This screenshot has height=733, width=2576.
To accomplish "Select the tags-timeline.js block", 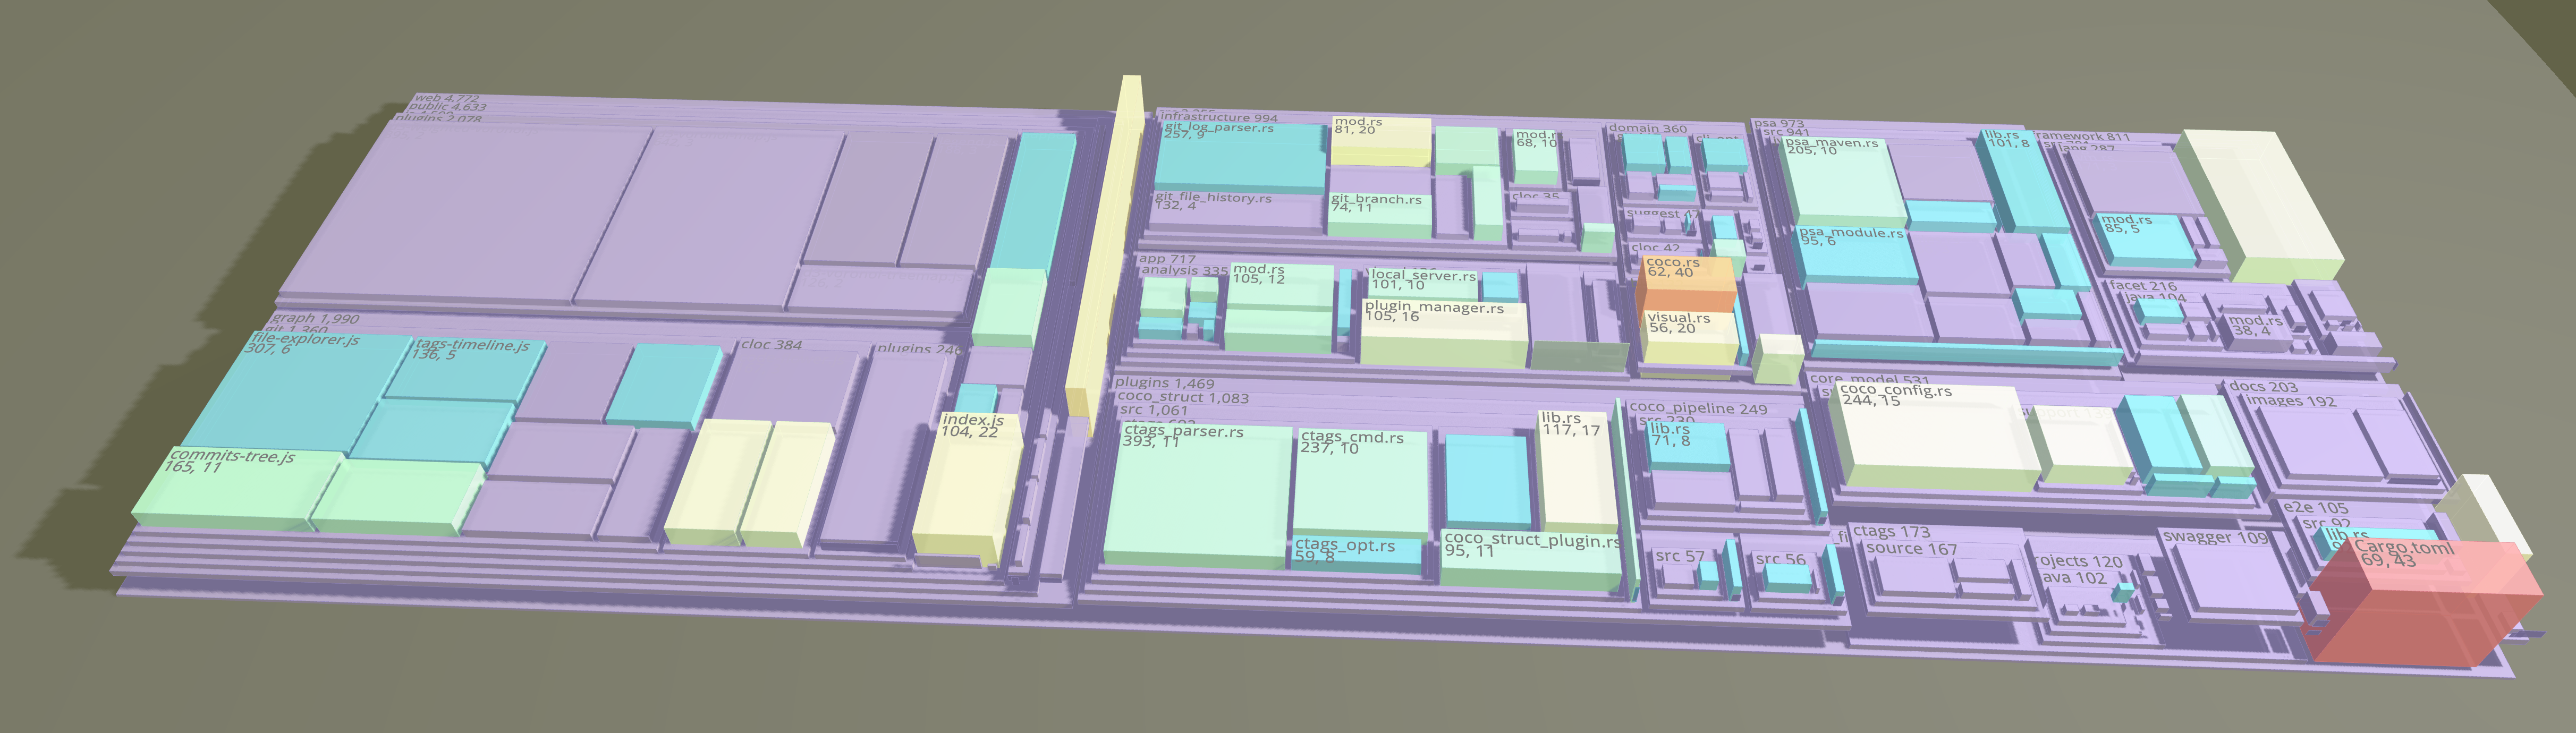I will [x=465, y=370].
